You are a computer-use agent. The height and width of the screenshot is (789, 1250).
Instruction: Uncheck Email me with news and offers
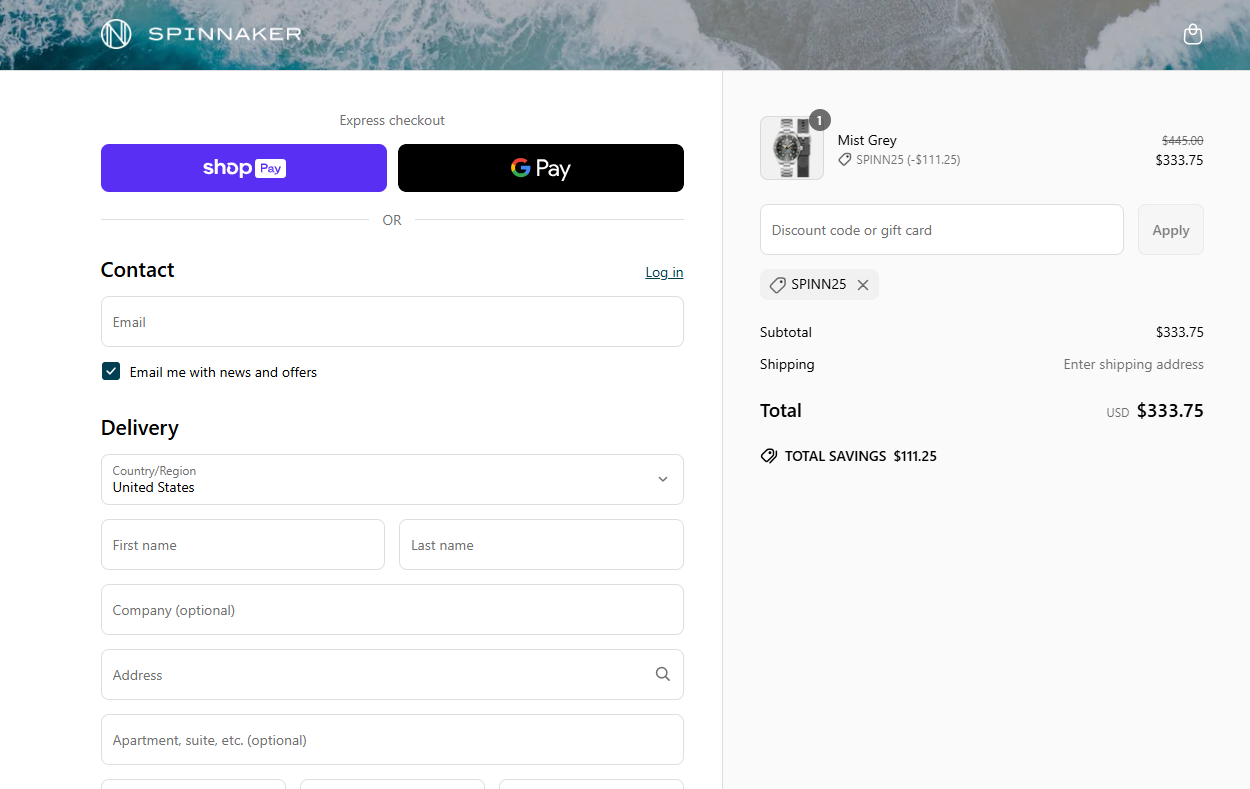tap(110, 371)
